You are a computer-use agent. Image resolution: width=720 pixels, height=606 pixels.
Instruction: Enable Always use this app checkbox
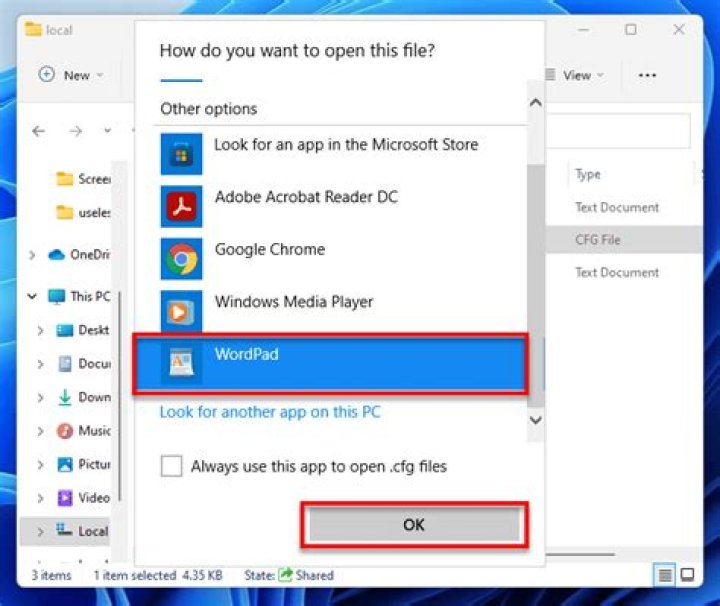(x=172, y=466)
